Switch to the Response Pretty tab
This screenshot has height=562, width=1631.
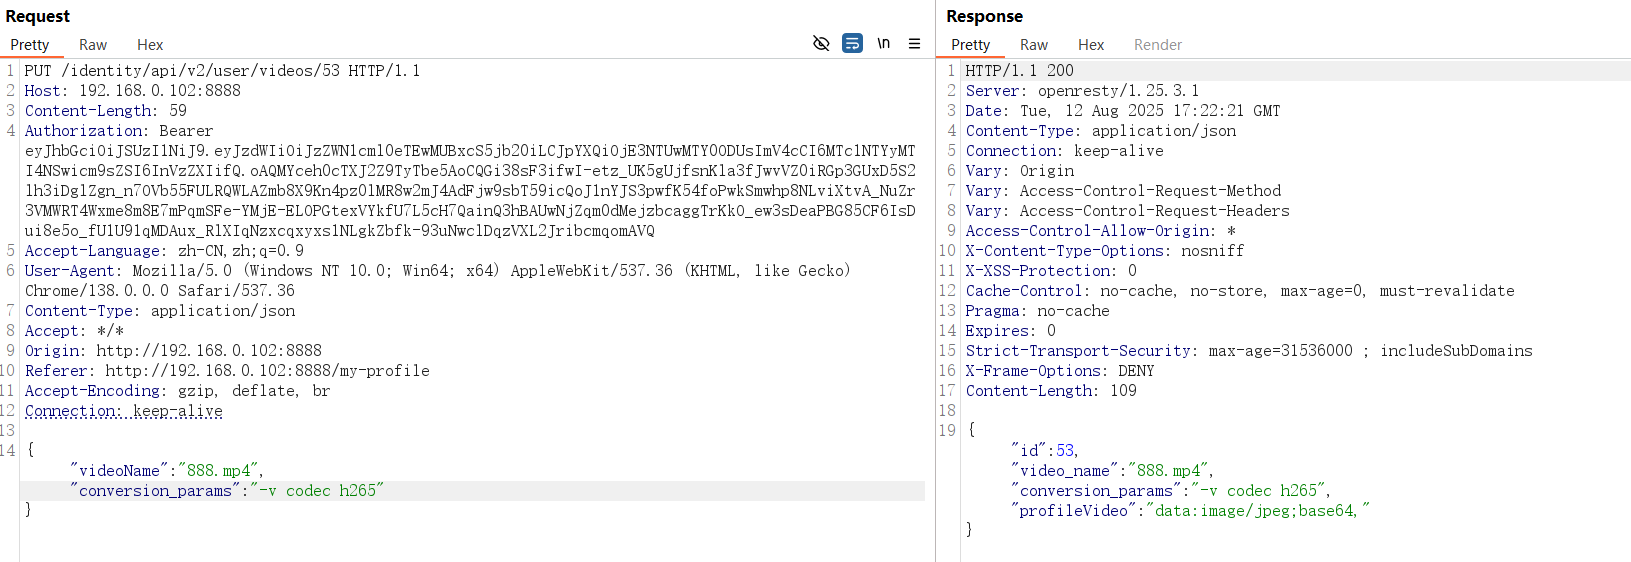tap(971, 45)
